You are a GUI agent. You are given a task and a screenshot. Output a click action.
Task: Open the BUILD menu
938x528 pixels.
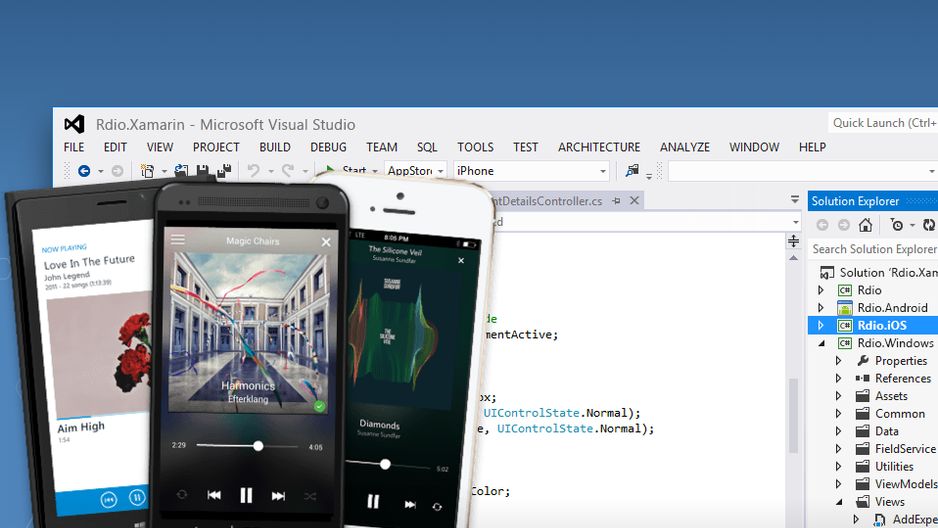[275, 147]
